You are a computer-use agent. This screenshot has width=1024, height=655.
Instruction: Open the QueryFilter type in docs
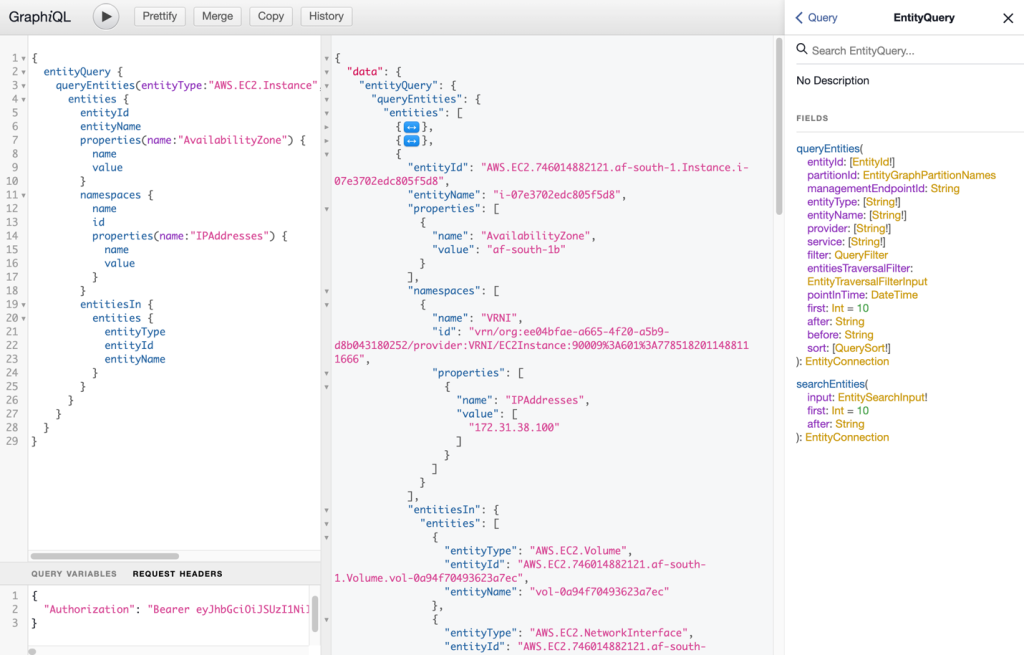coord(861,255)
